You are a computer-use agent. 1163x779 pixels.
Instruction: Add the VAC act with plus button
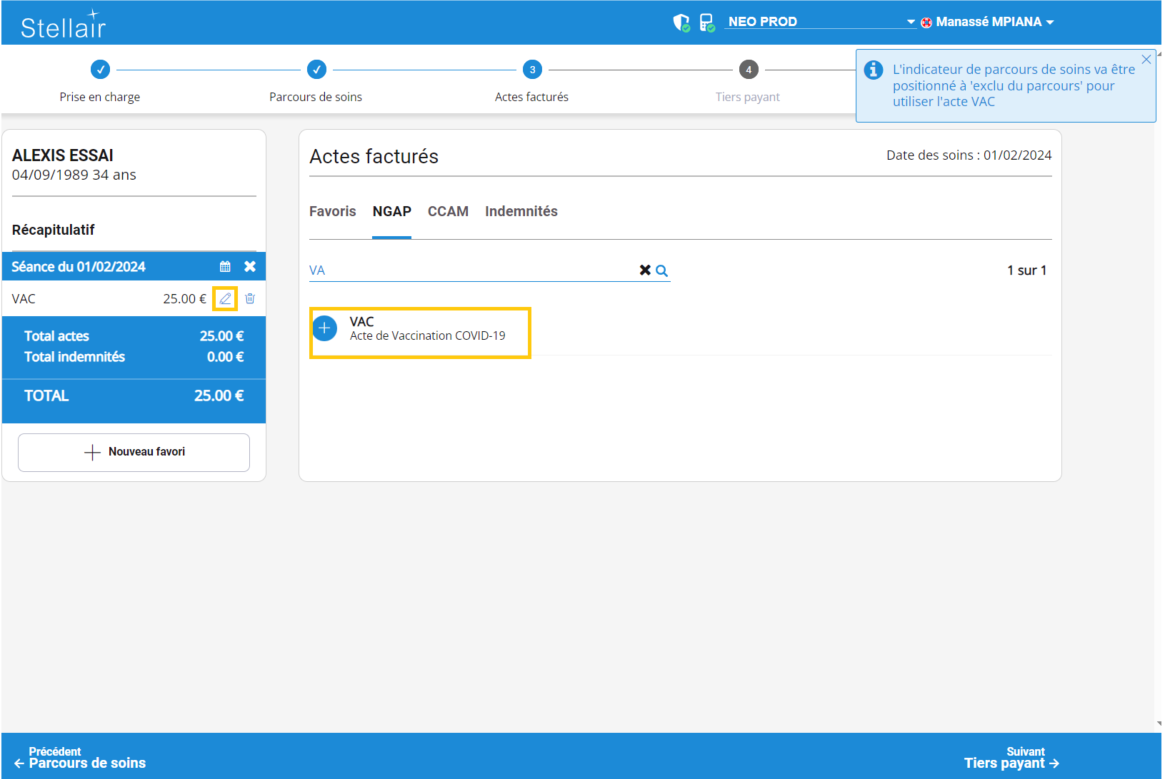click(x=324, y=328)
